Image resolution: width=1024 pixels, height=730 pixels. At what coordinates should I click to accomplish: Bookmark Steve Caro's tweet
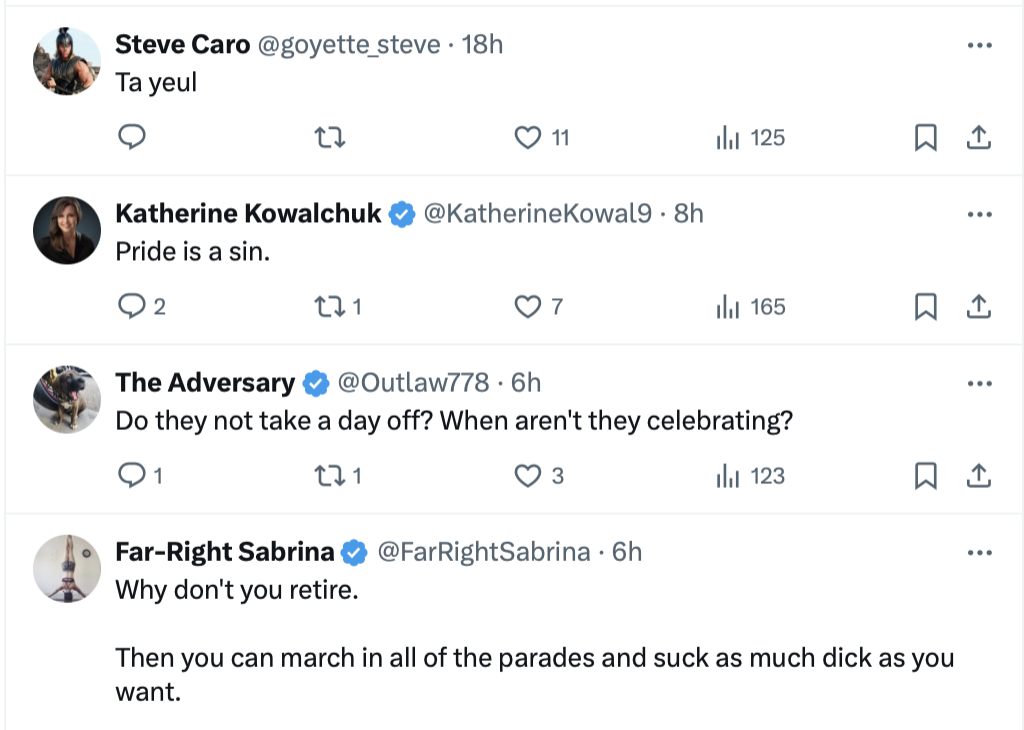pos(925,138)
